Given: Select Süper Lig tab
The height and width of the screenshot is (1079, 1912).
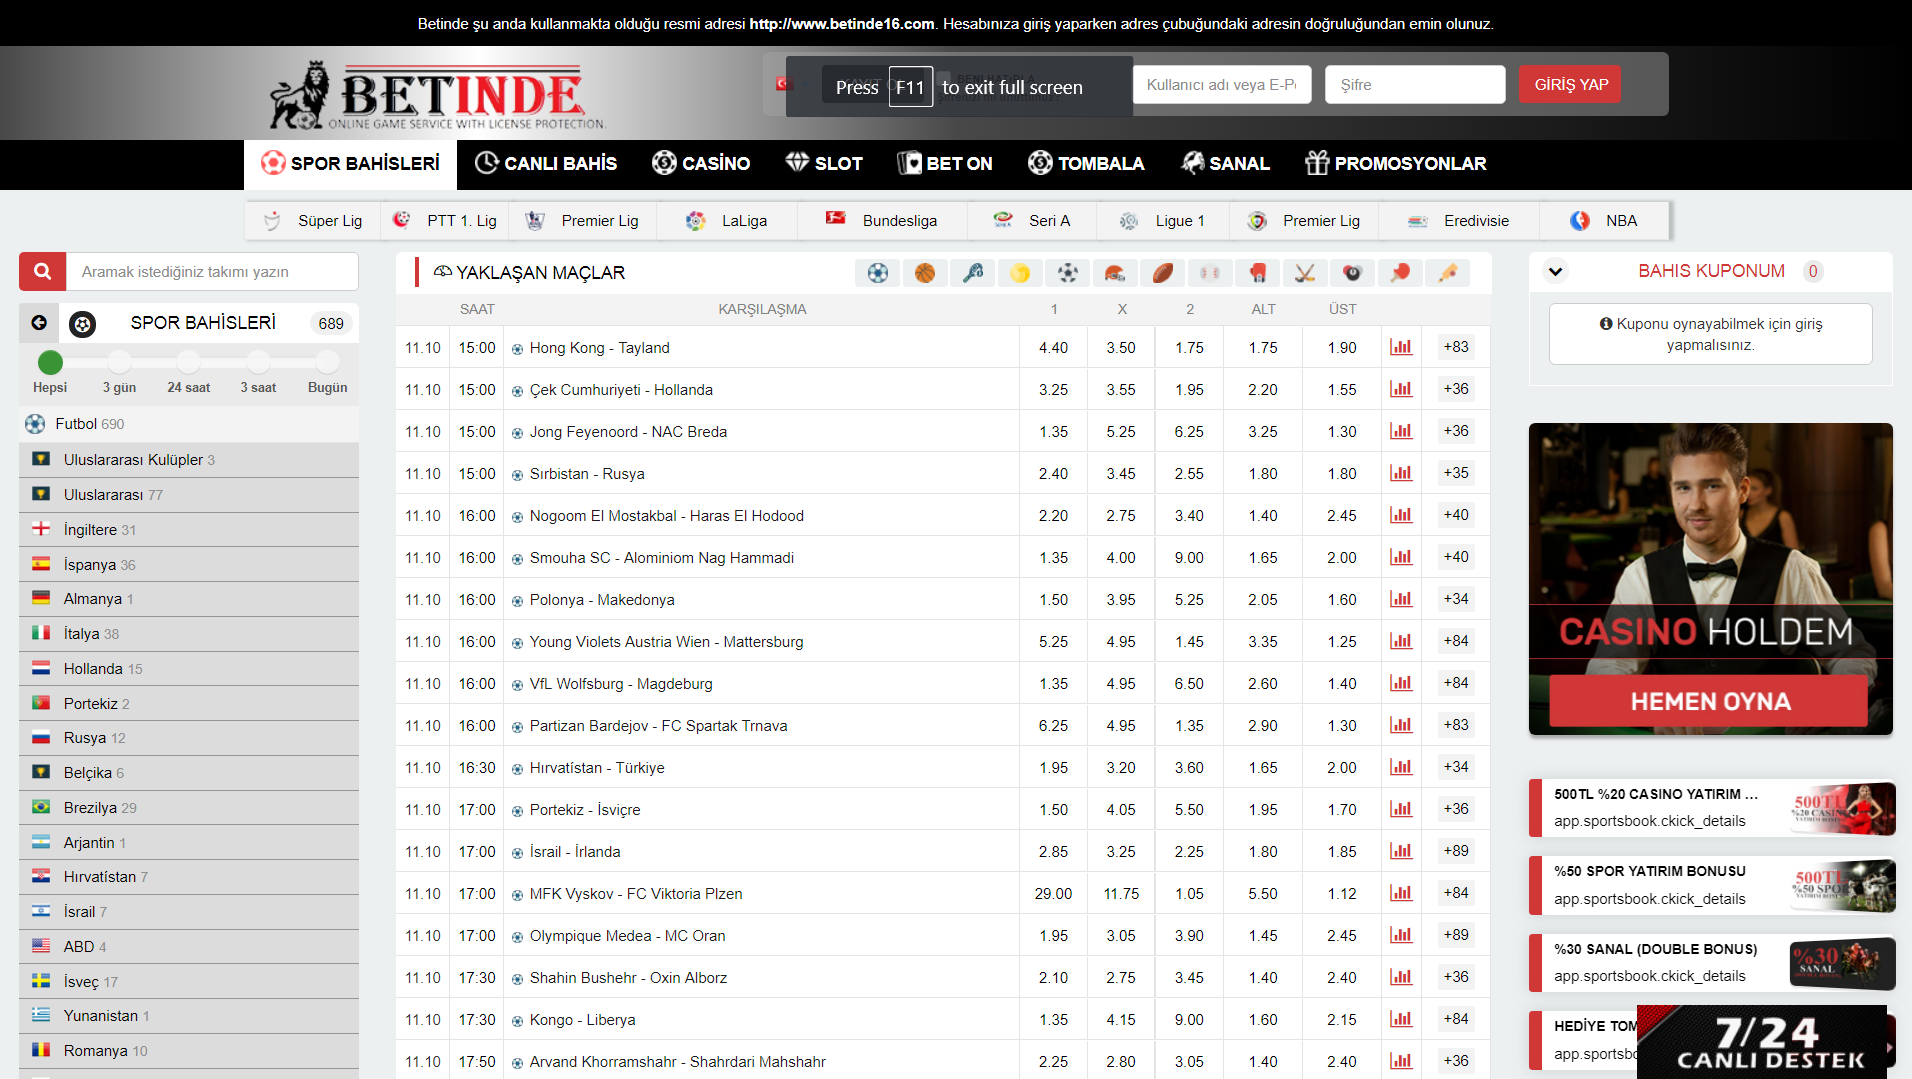Looking at the screenshot, I should click(314, 221).
